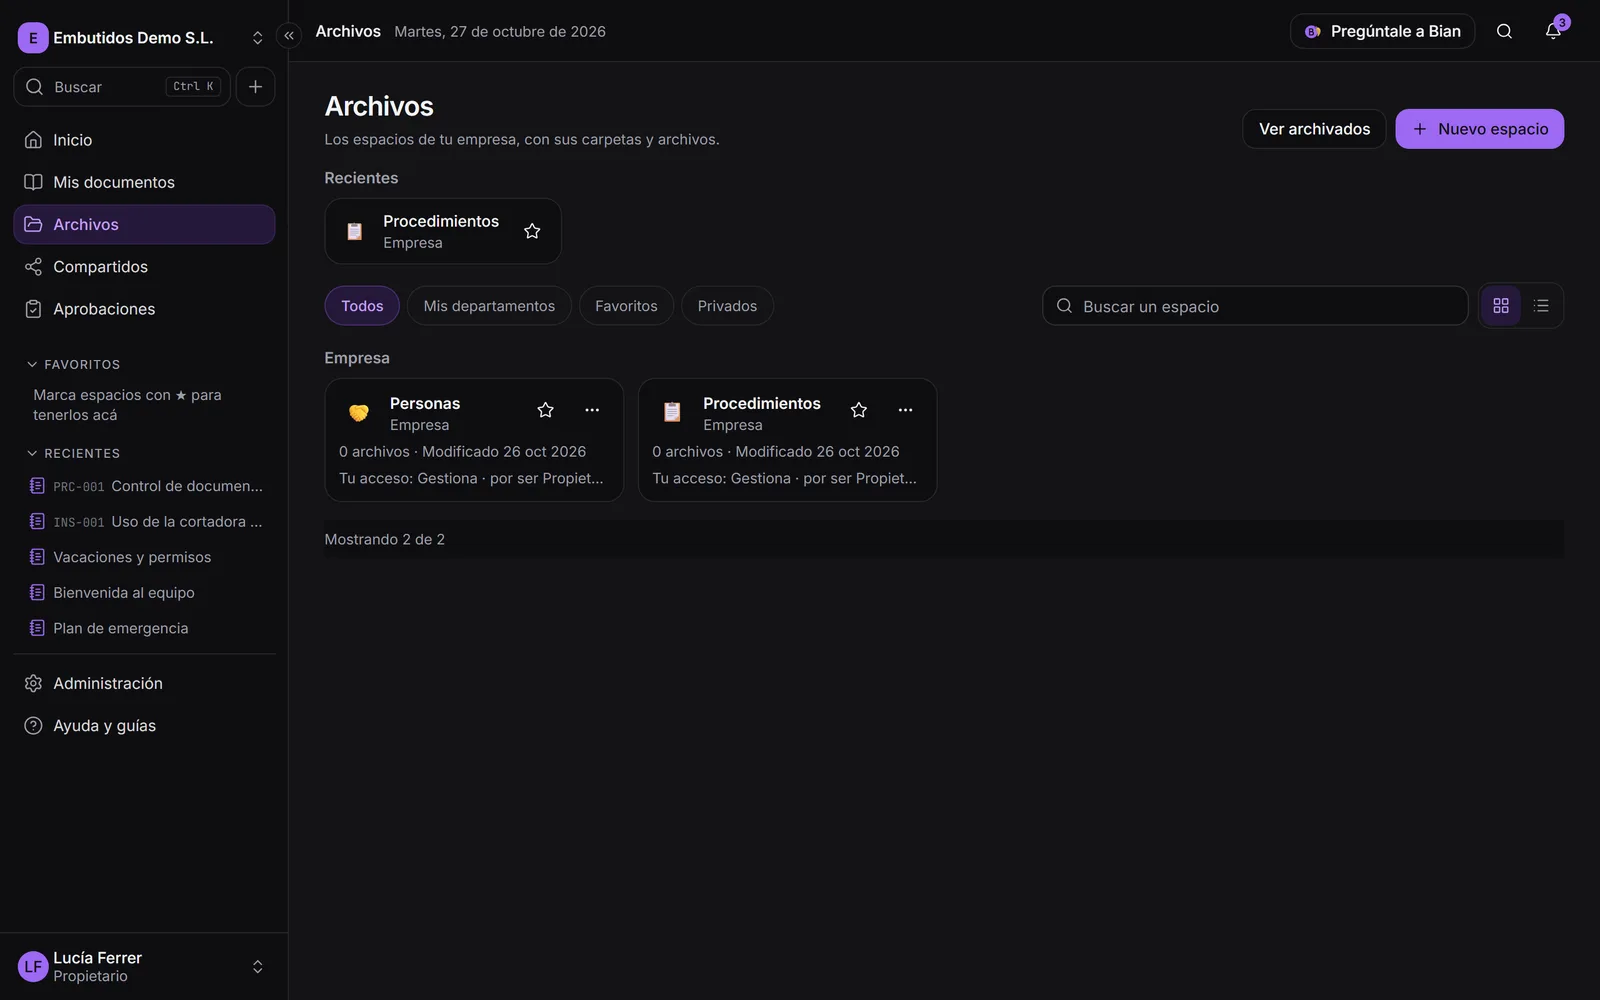Open the notifications bell
This screenshot has width=1600, height=1000.
coord(1553,31)
